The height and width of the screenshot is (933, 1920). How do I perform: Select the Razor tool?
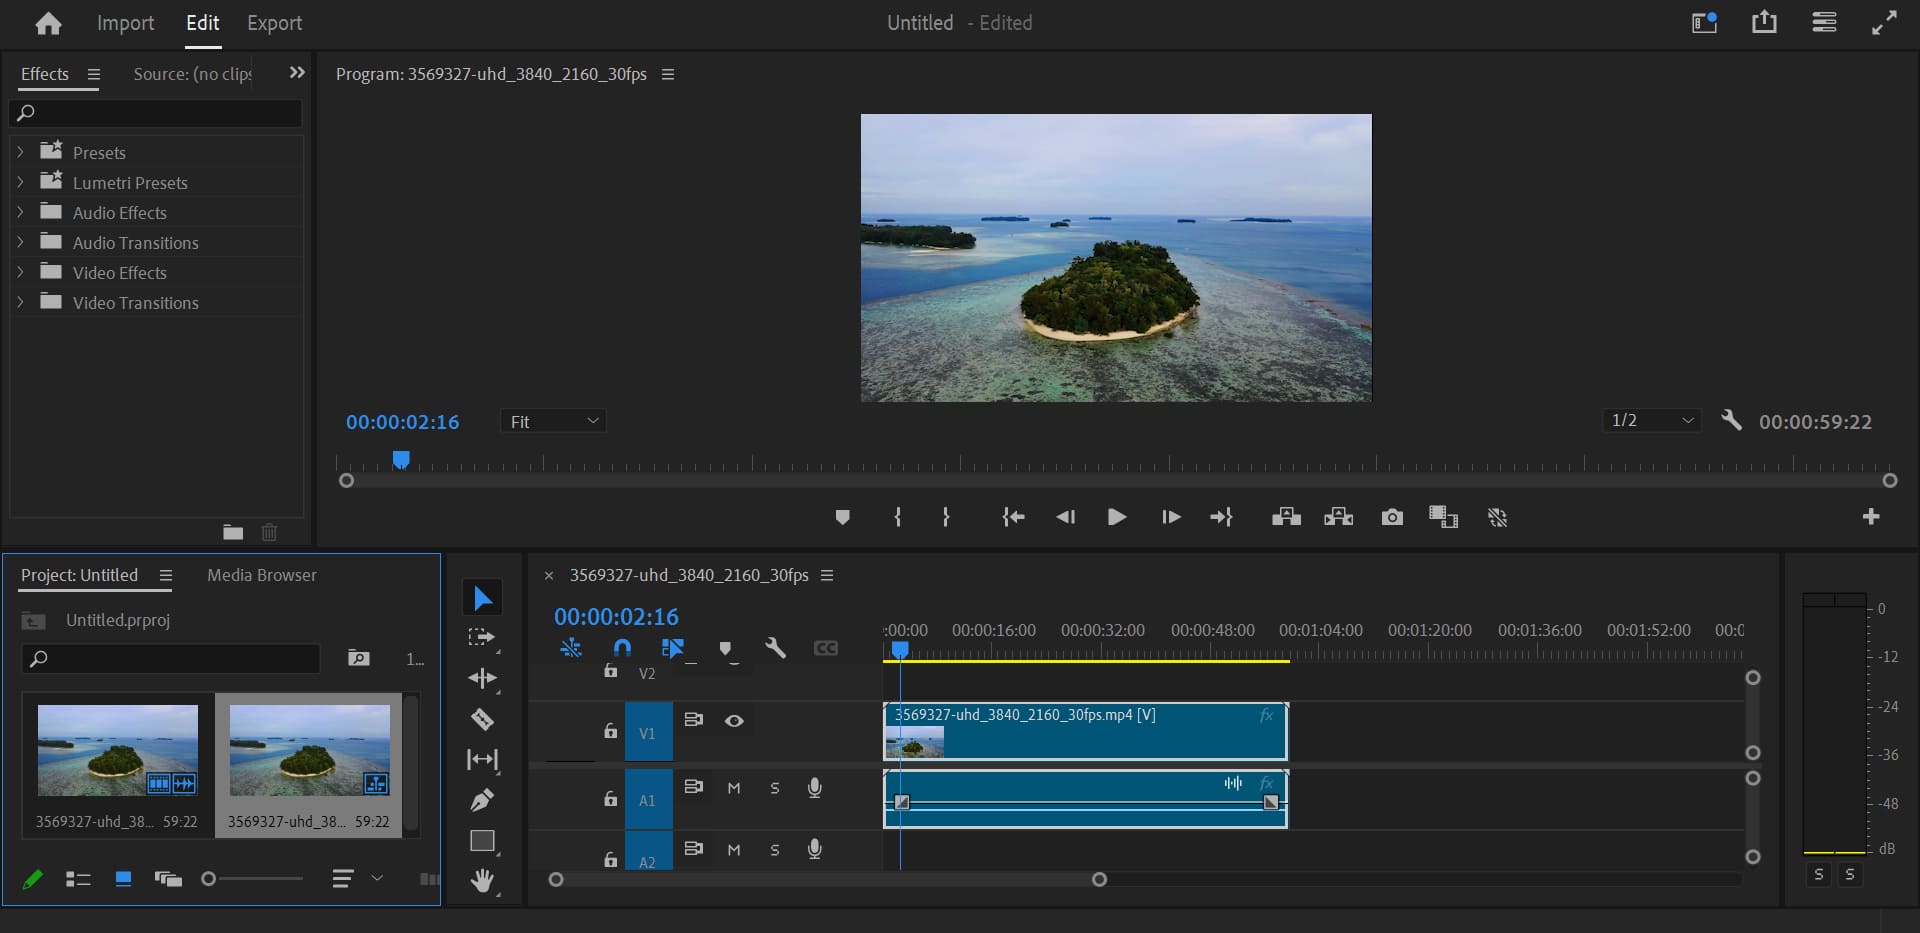[x=482, y=719]
